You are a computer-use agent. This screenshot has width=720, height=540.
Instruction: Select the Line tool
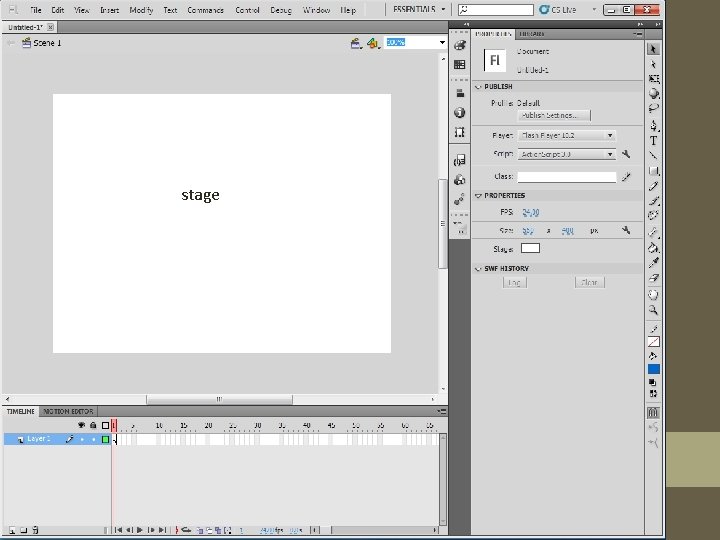click(653, 156)
